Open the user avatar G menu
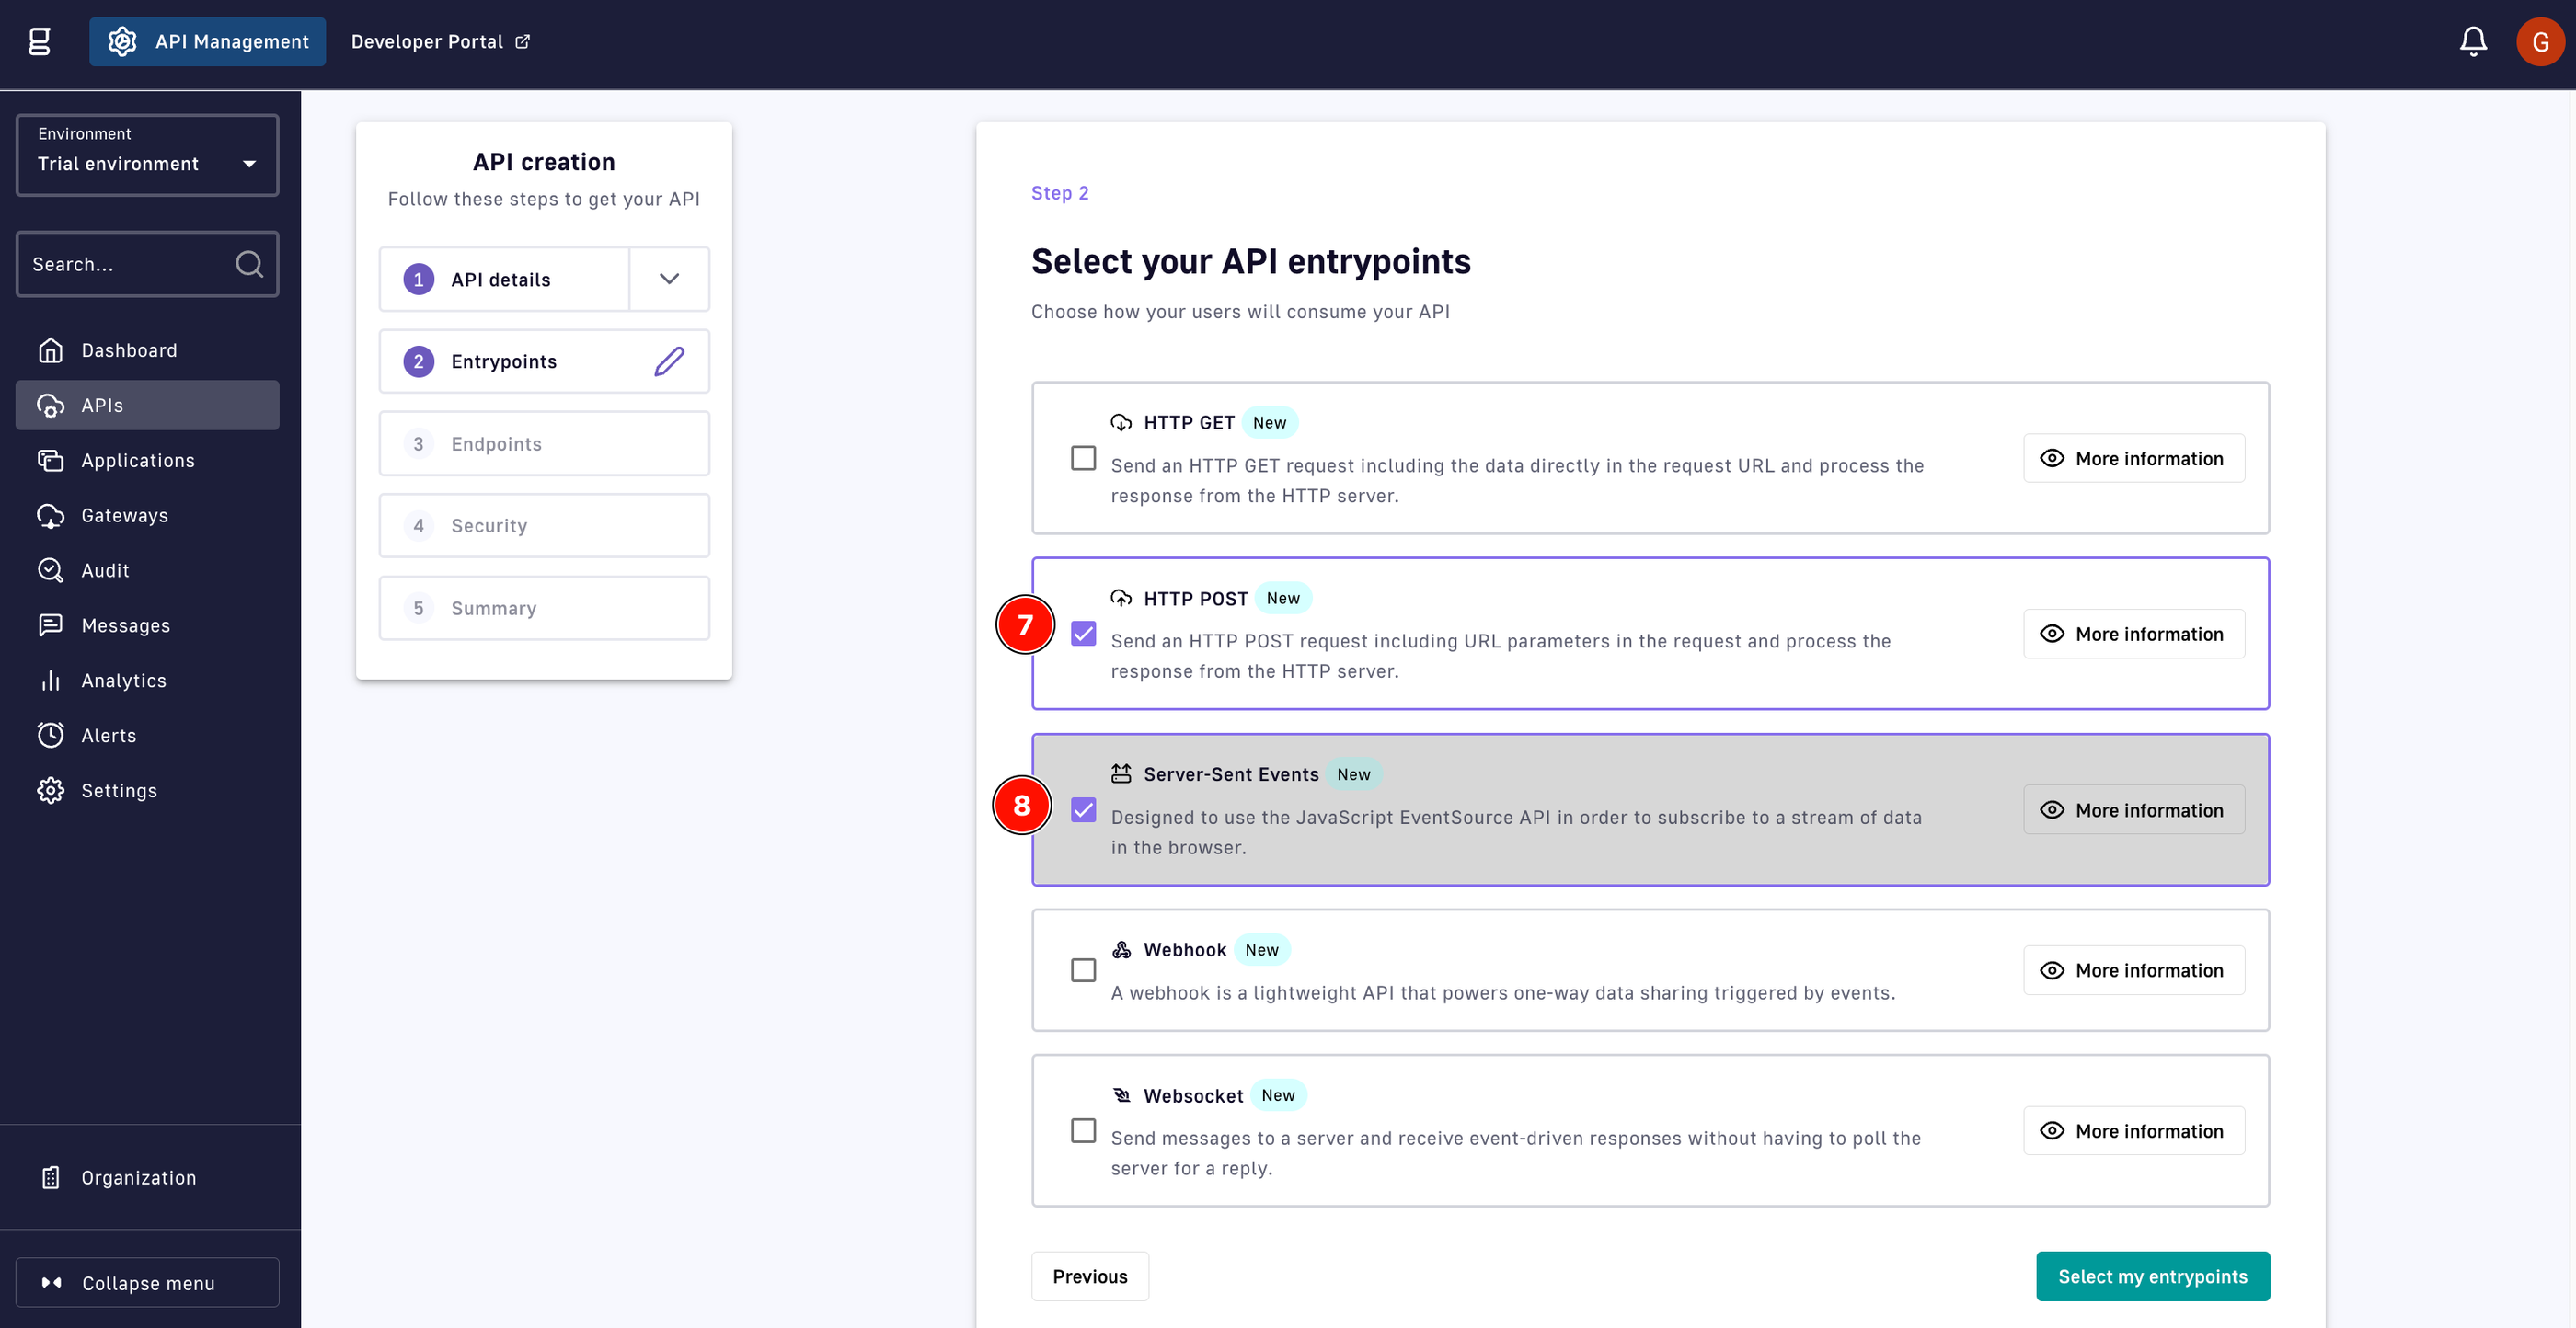Screen dimensions: 2576x1328 [x=2539, y=41]
